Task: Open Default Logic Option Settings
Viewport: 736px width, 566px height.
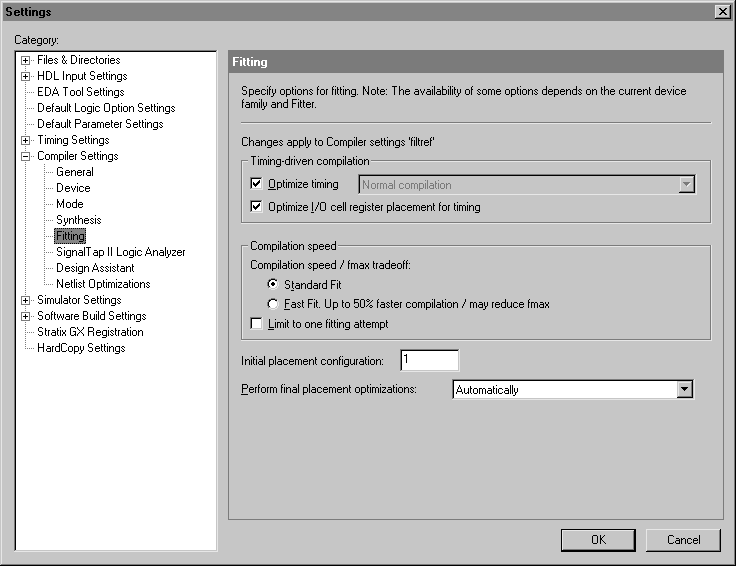Action: pyautogui.click(x=106, y=108)
